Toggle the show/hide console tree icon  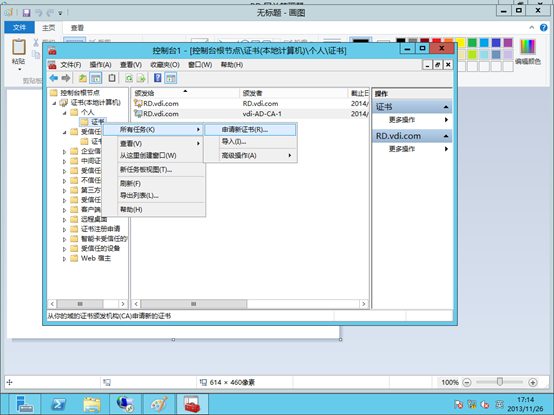tap(95, 78)
